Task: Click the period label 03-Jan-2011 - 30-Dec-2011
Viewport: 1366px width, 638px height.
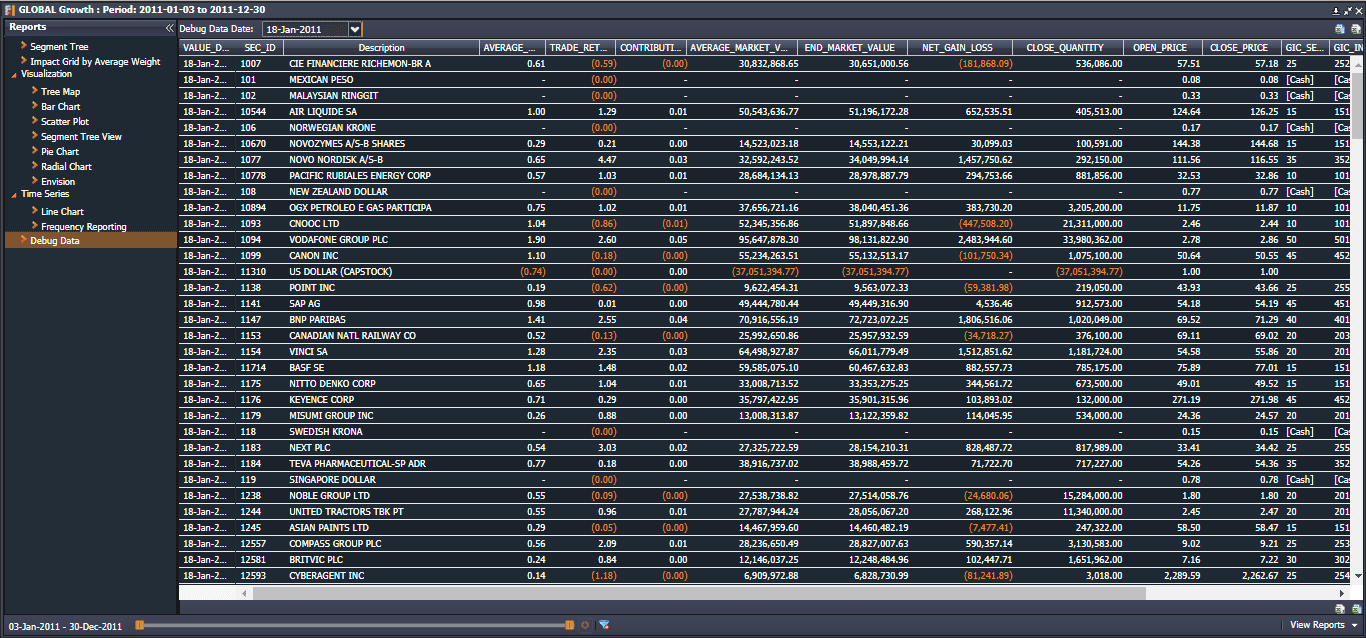Action: (x=65, y=626)
